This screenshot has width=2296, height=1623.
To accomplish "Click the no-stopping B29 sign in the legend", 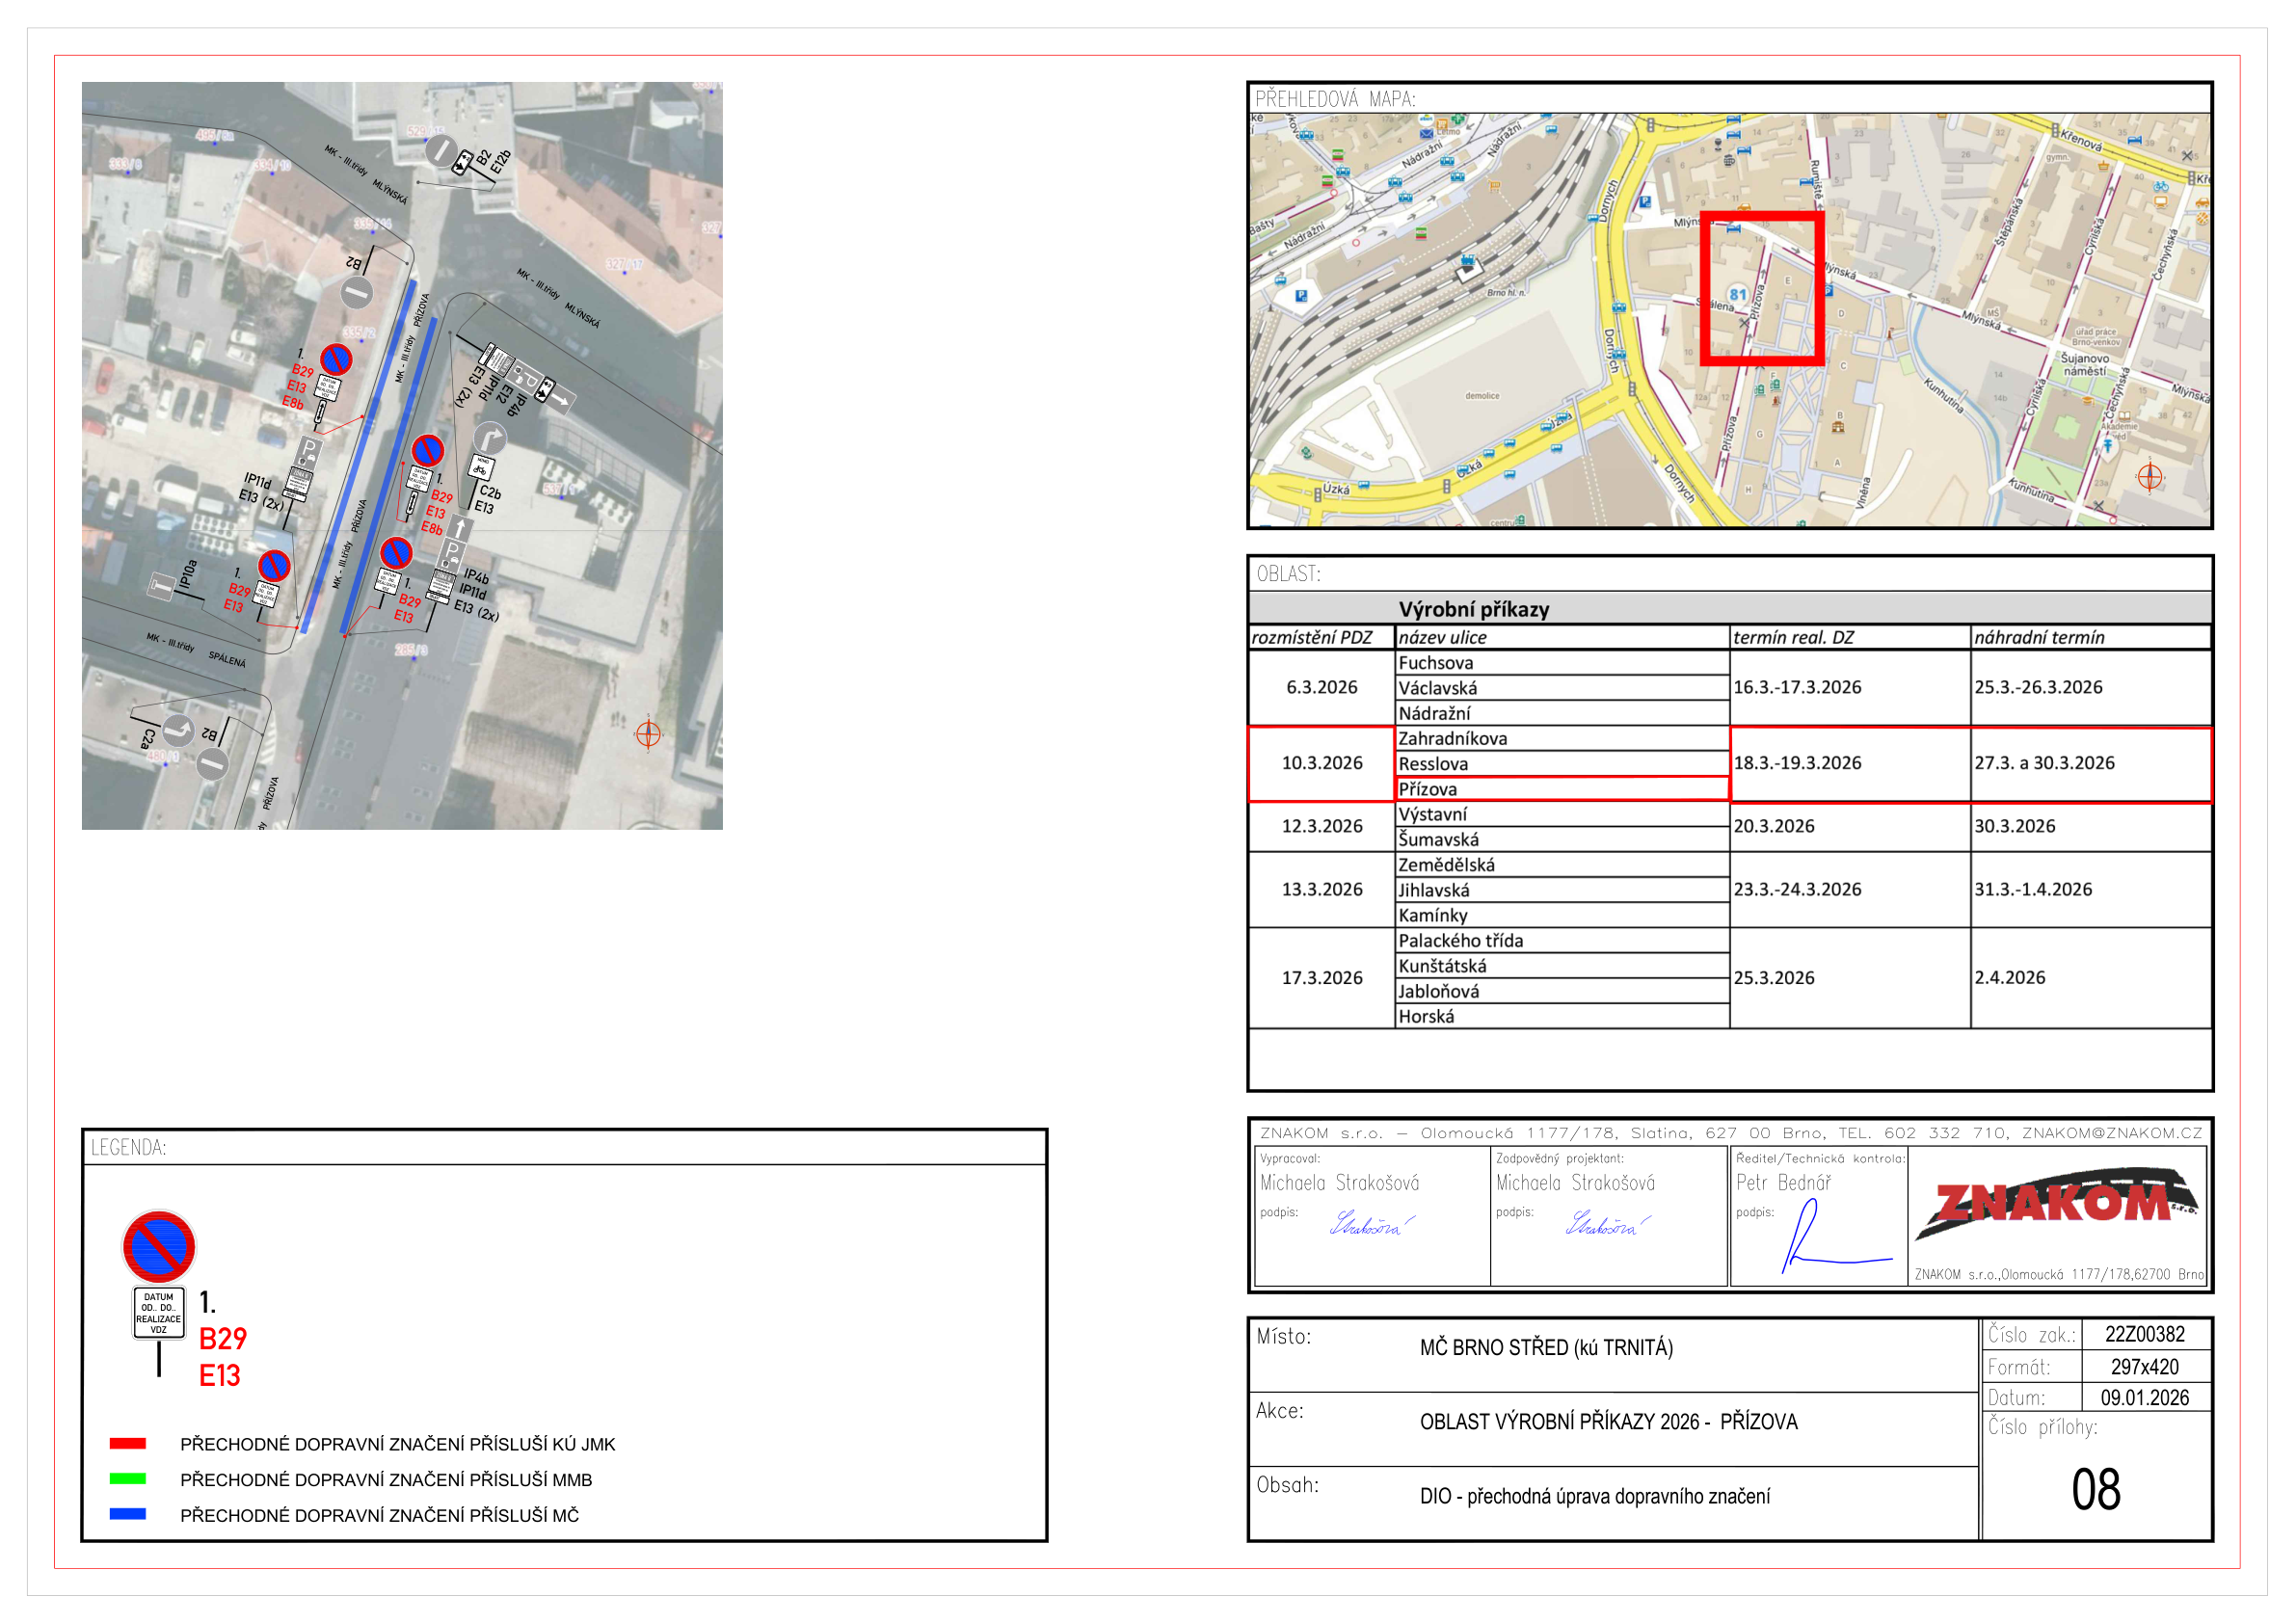I will [159, 1246].
